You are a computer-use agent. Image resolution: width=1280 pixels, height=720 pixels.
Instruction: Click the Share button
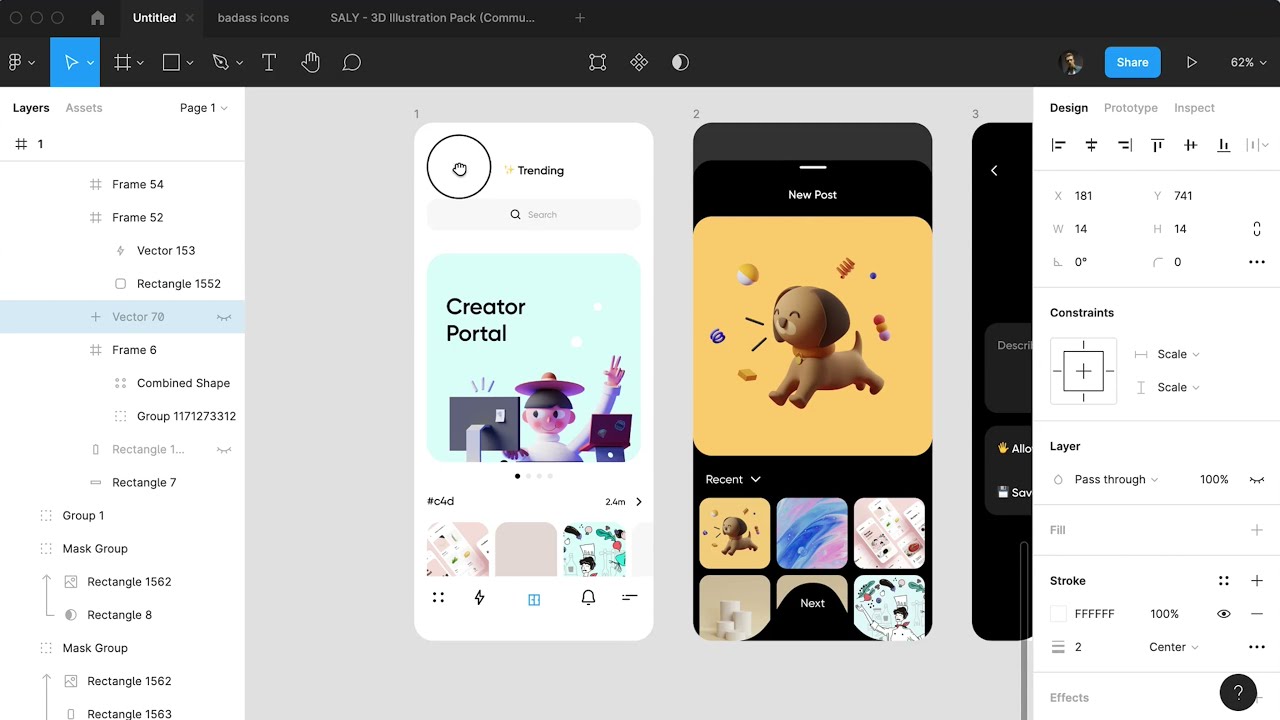1132,62
